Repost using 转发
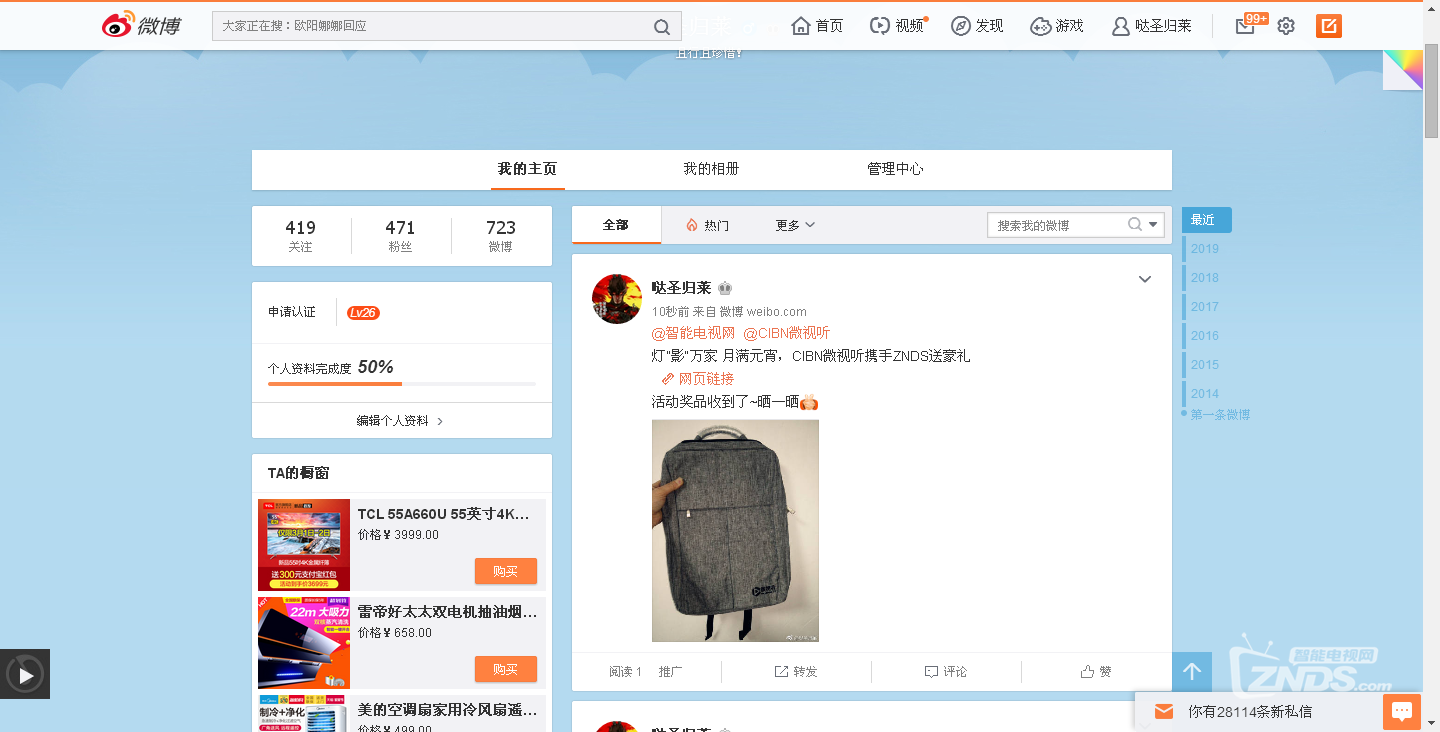This screenshot has width=1440, height=732. pos(796,672)
